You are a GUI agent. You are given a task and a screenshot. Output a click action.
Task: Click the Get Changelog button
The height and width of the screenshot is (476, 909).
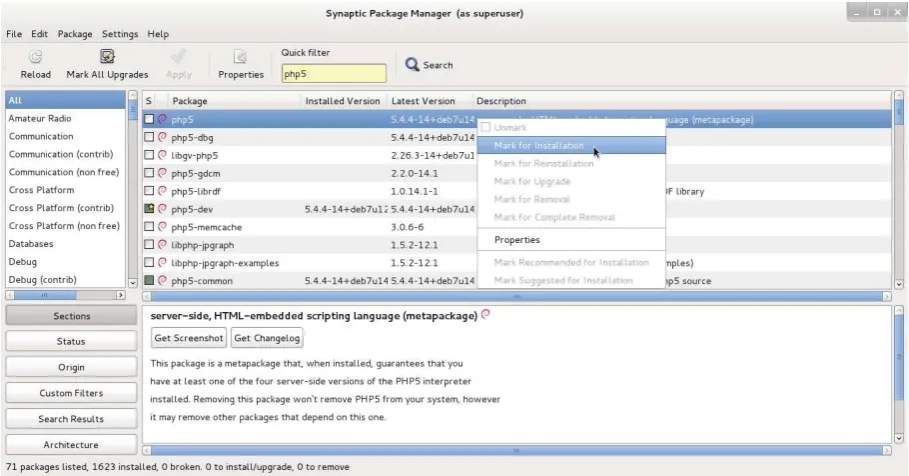[267, 338]
